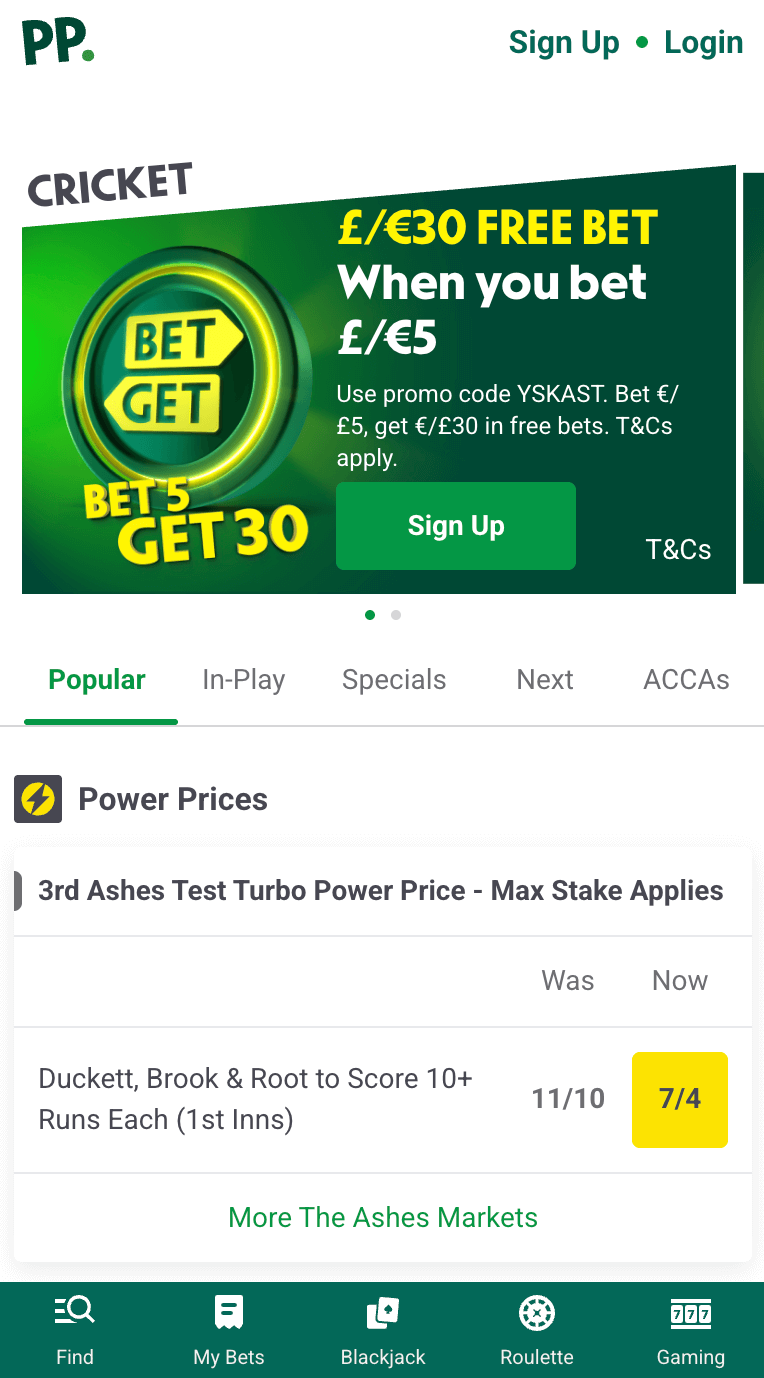The image size is (764, 1378).
Task: Collapse the 3rd Ashes Test Power Price header
Action: (380, 891)
